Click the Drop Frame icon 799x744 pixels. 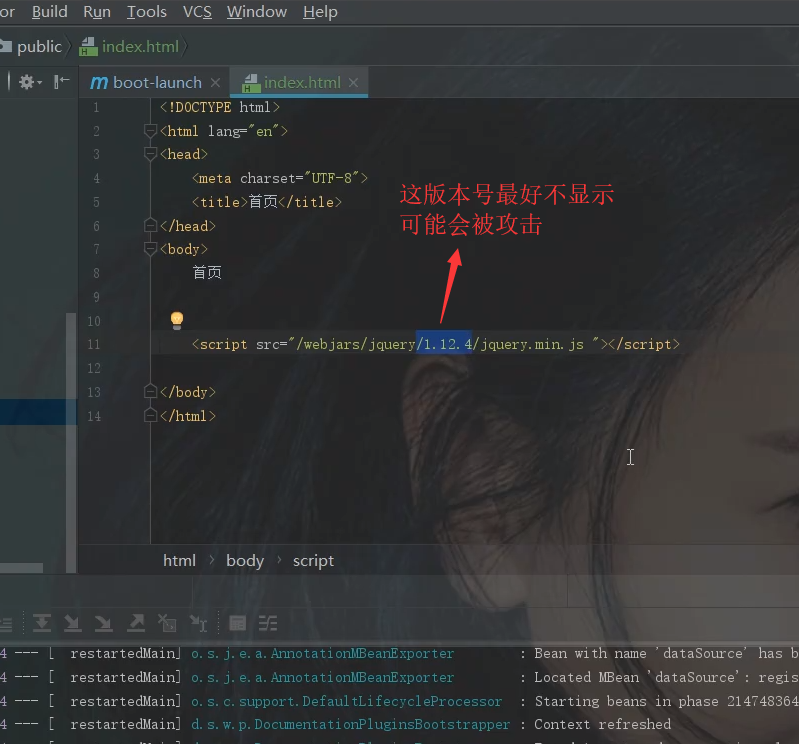tap(167, 623)
